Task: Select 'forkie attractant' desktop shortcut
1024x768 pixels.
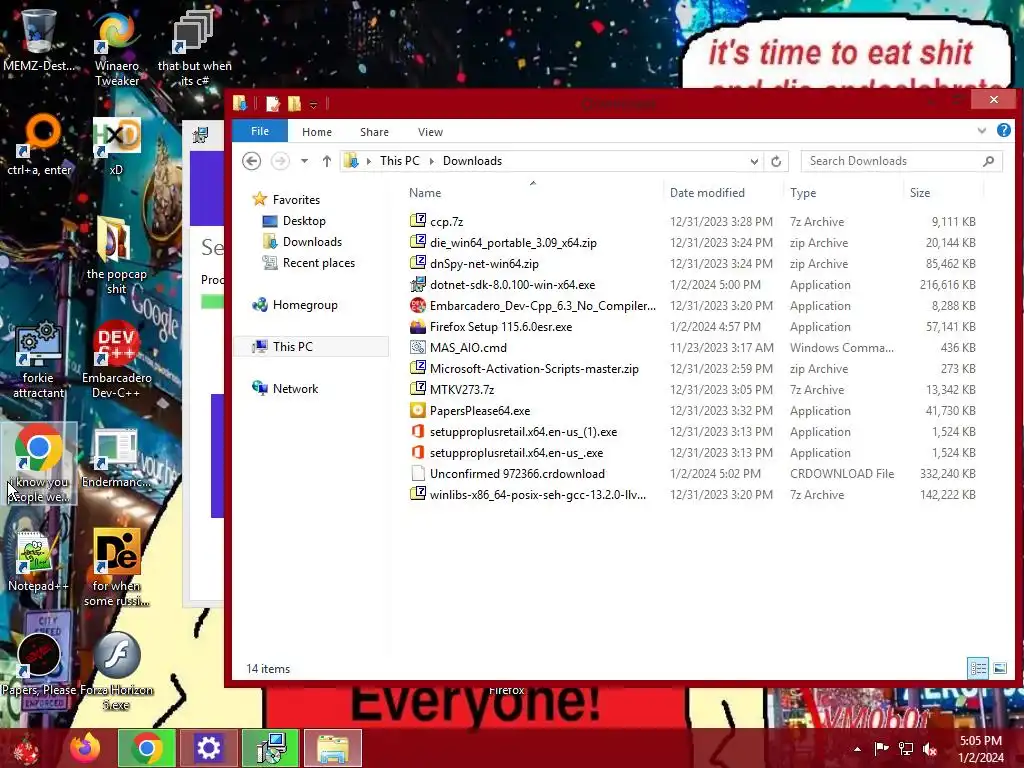Action: tap(39, 359)
